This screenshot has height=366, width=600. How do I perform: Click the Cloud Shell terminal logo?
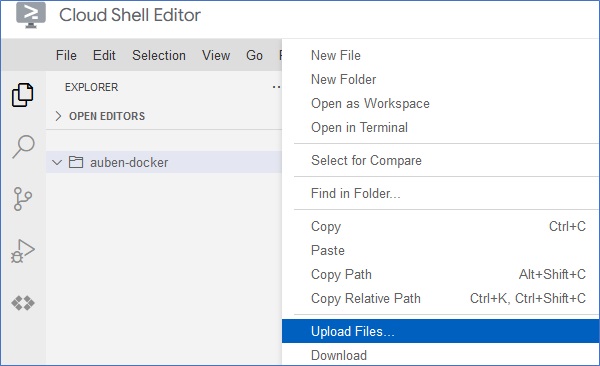(x=31, y=15)
